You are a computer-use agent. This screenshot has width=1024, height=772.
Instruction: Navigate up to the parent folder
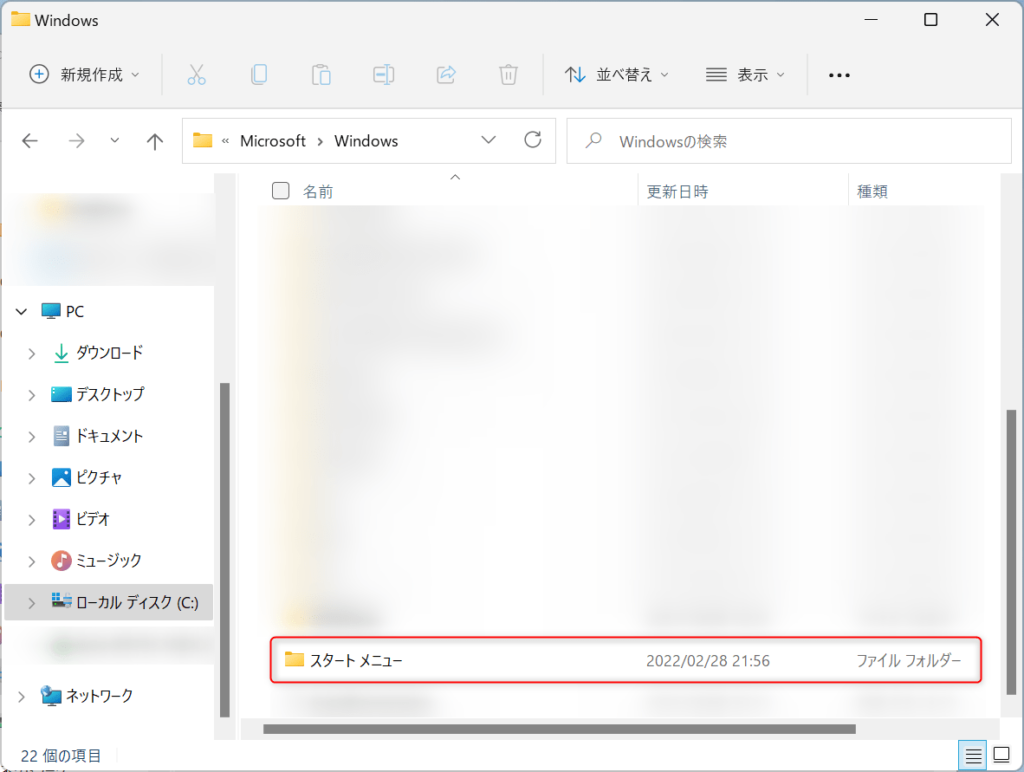click(154, 140)
